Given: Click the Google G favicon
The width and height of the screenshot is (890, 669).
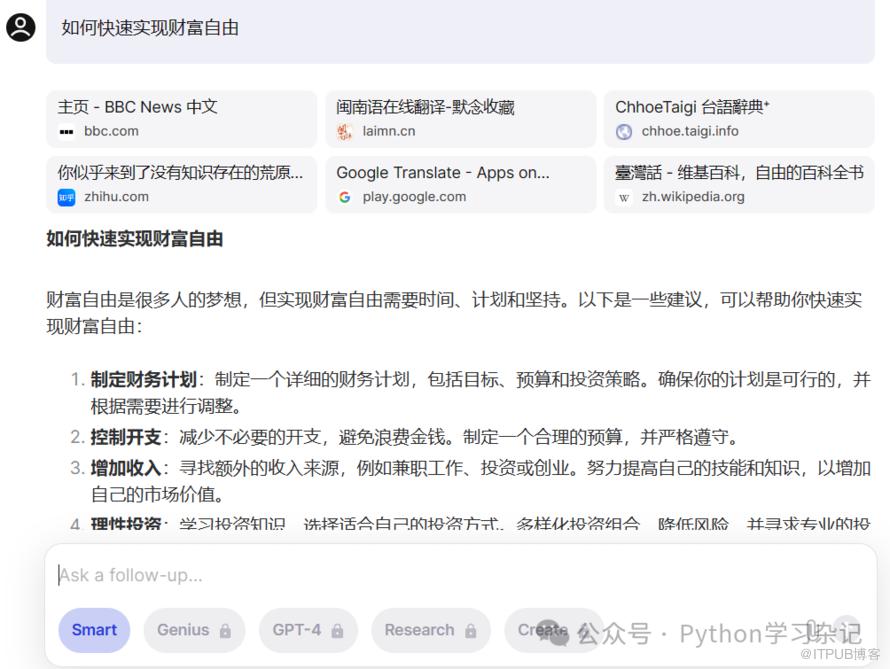Looking at the screenshot, I should pos(345,197).
